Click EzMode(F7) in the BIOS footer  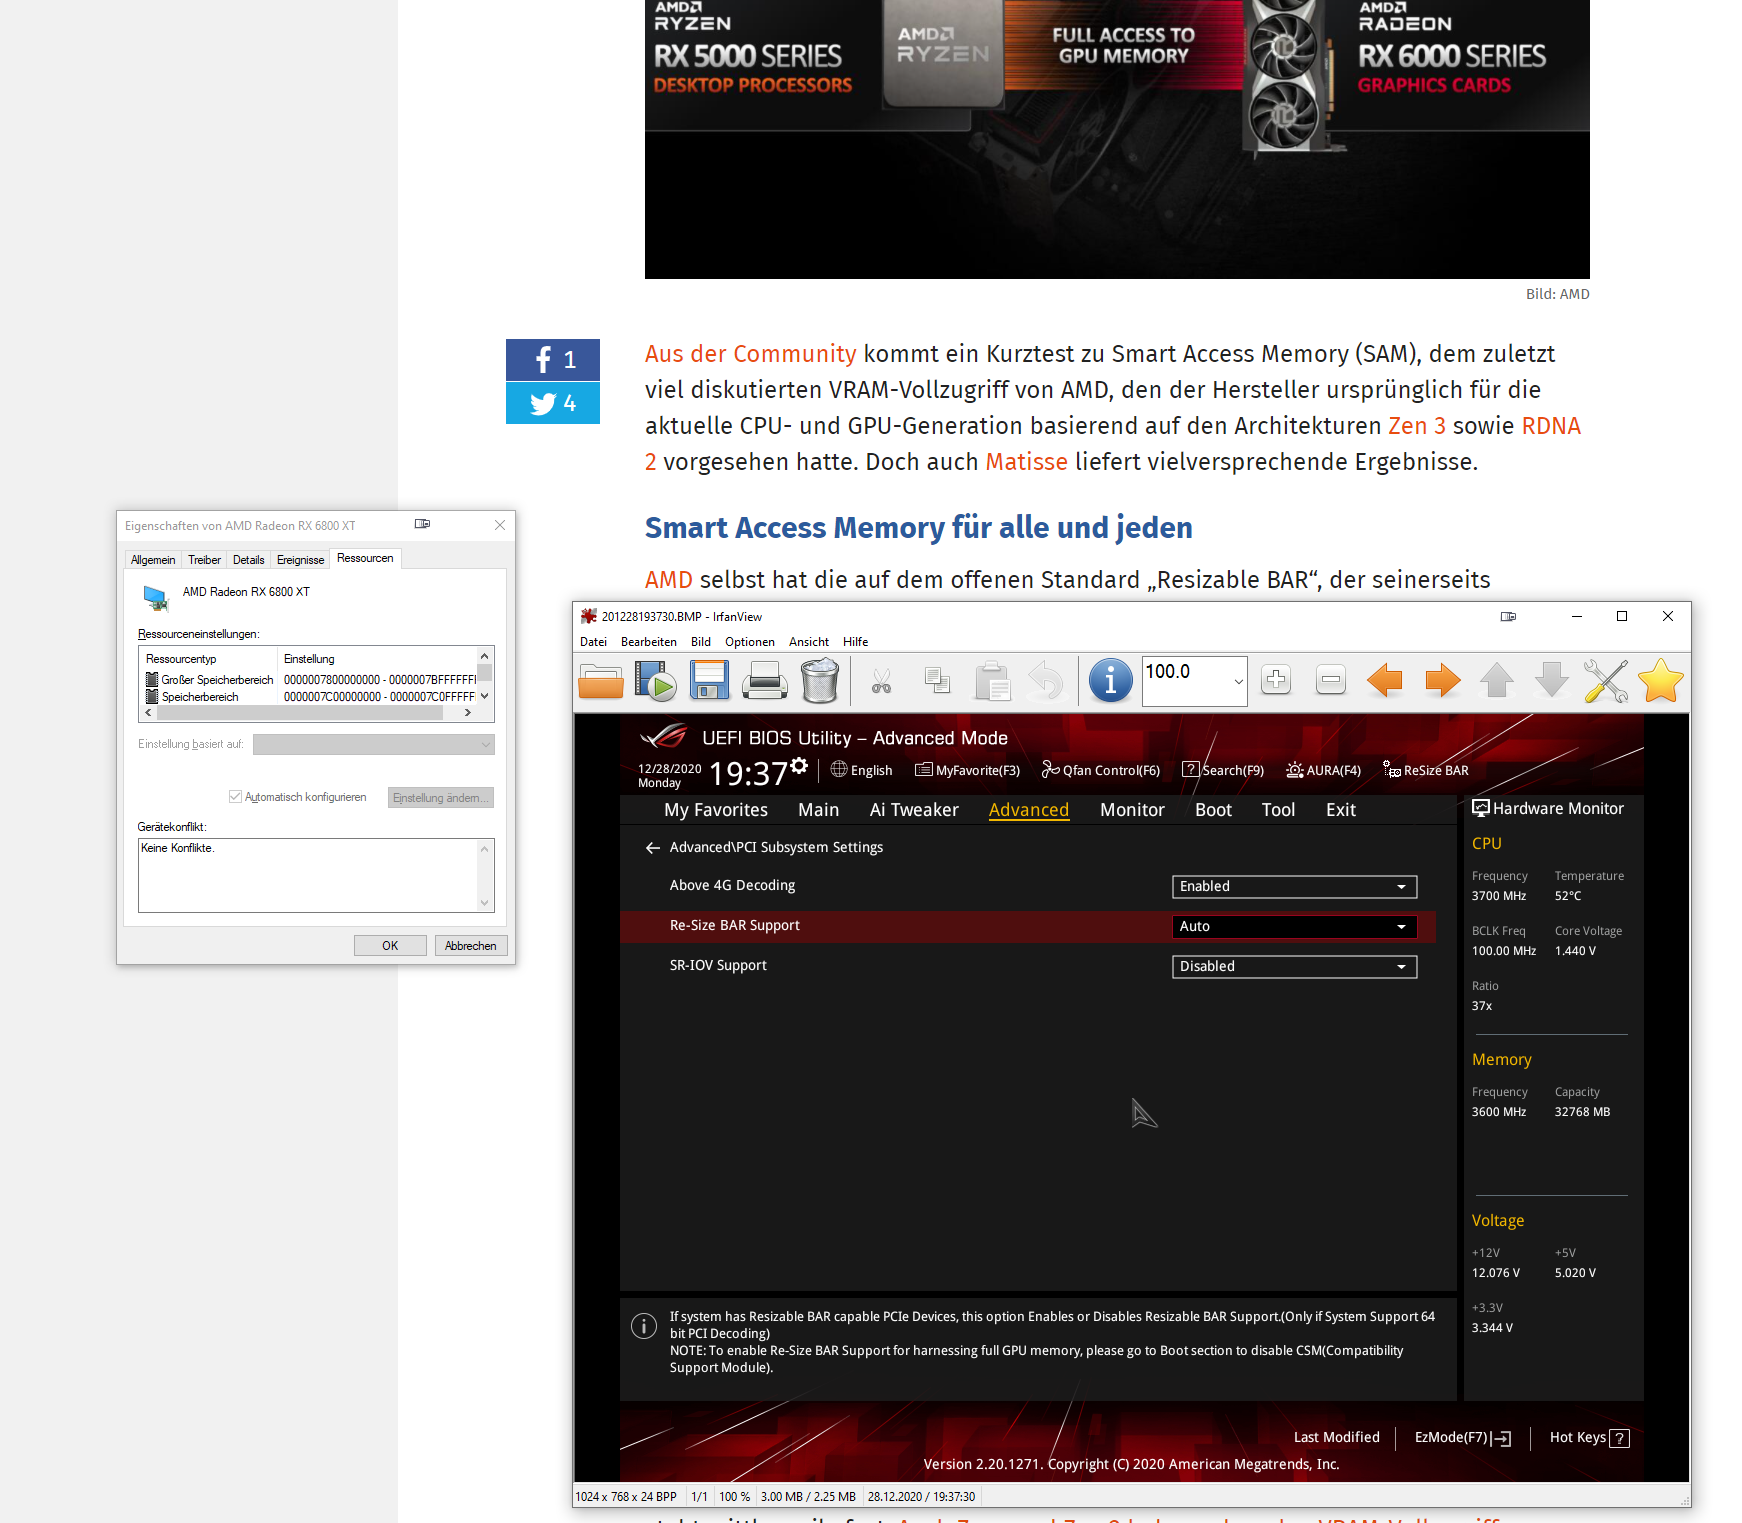coord(1463,1438)
